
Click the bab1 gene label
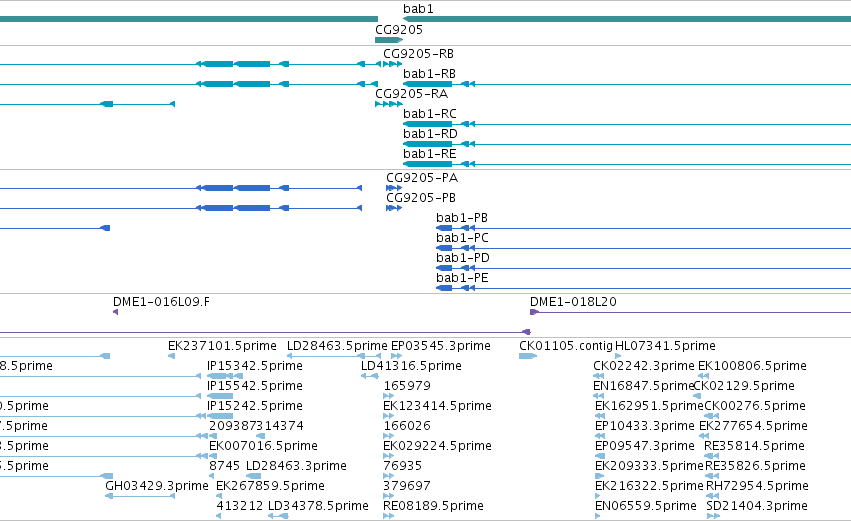[418, 9]
